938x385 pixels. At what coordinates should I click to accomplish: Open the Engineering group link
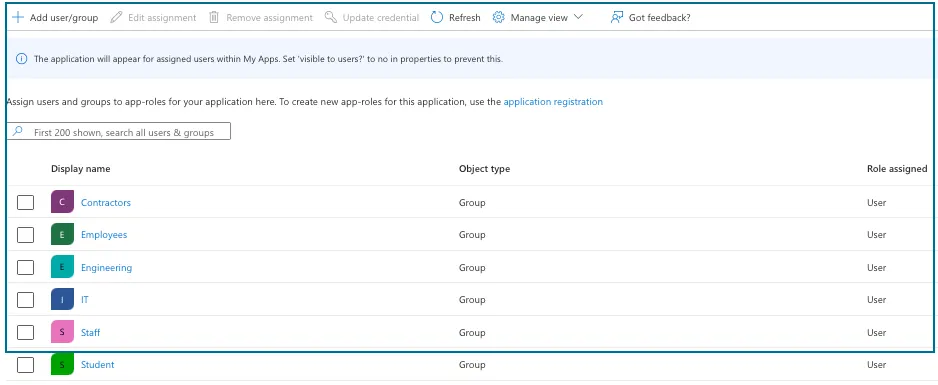click(106, 267)
